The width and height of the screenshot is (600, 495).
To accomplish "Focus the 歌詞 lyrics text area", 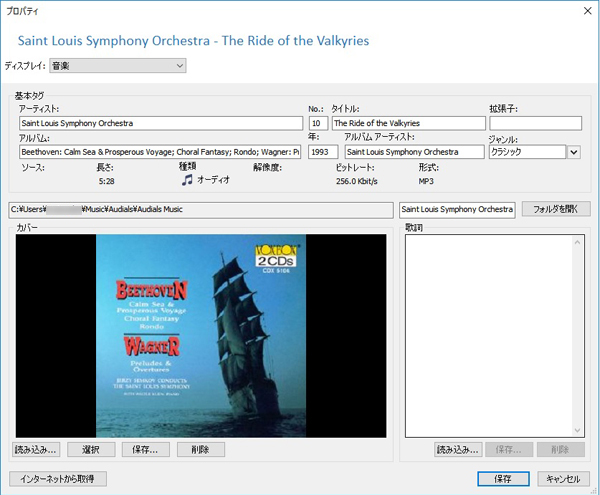I will click(x=490, y=335).
